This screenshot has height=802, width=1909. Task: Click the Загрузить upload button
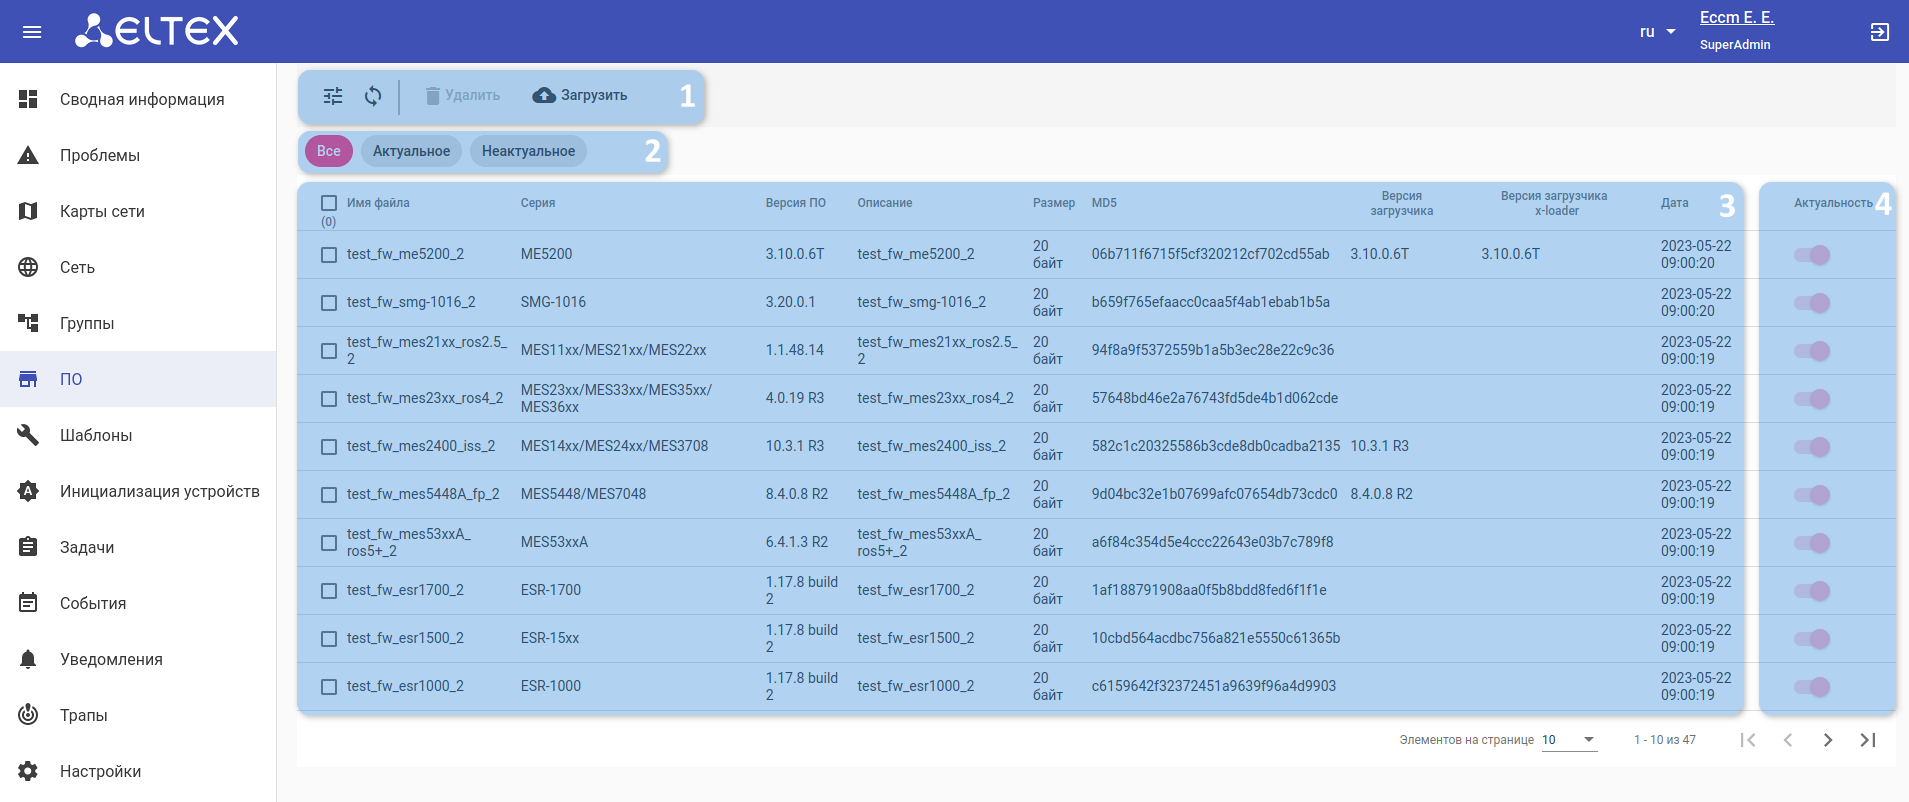[580, 96]
